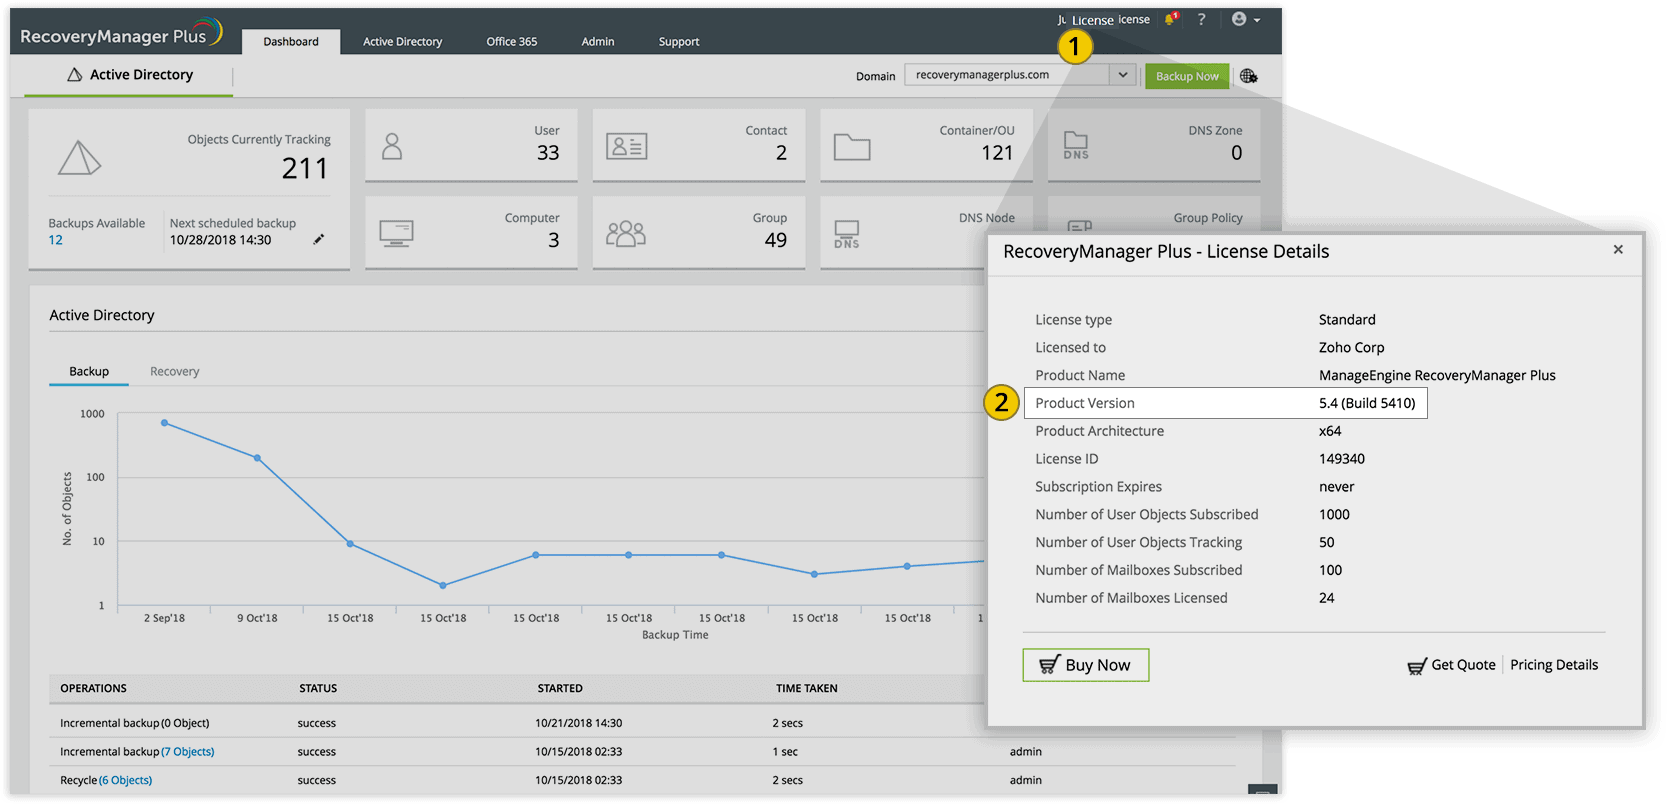The width and height of the screenshot is (1667, 804).
Task: Switch to the Recovery chart tab
Action: click(x=175, y=371)
